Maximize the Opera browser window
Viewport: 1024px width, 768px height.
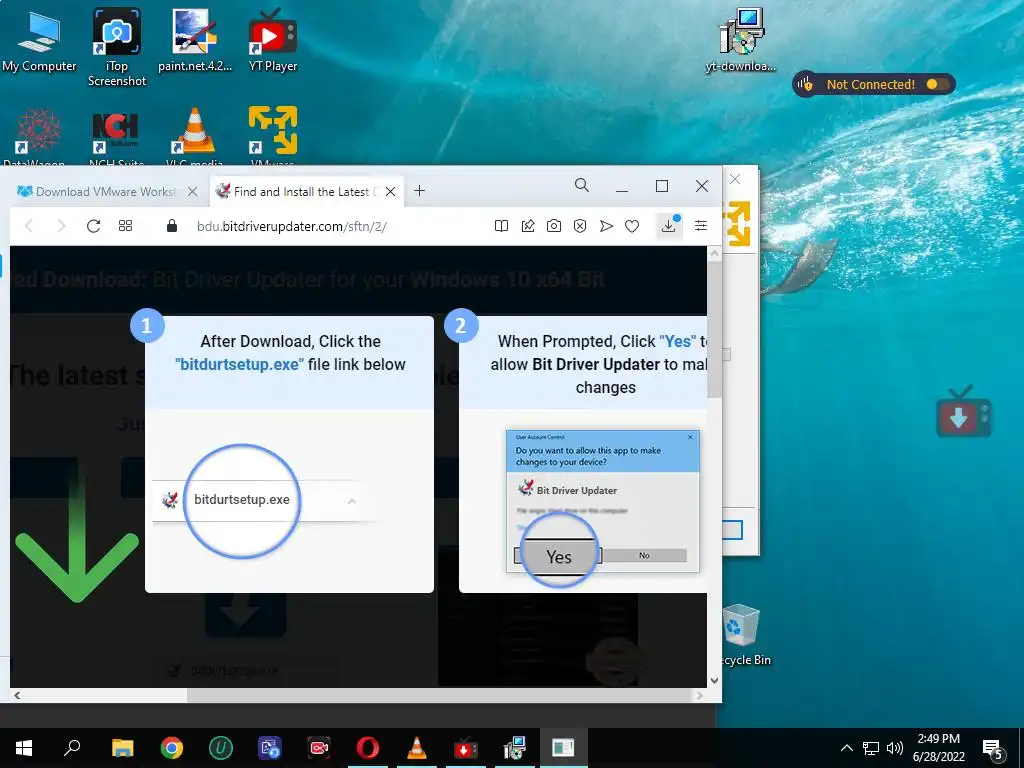click(x=662, y=186)
